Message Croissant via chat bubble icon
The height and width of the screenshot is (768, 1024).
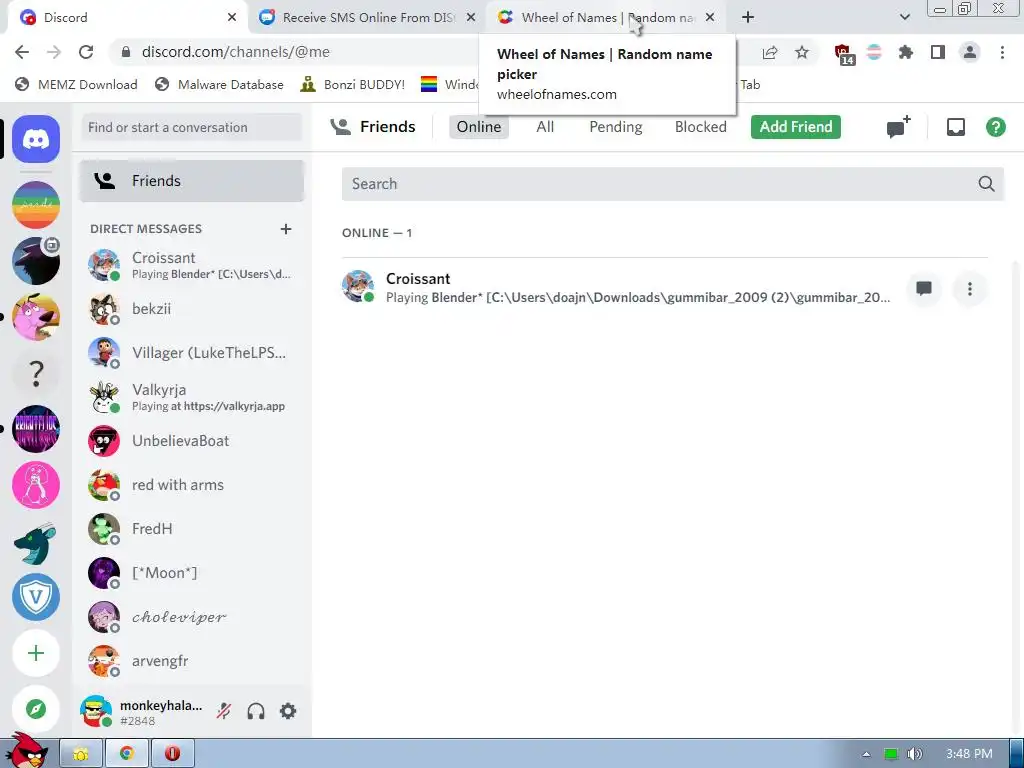[x=923, y=289]
